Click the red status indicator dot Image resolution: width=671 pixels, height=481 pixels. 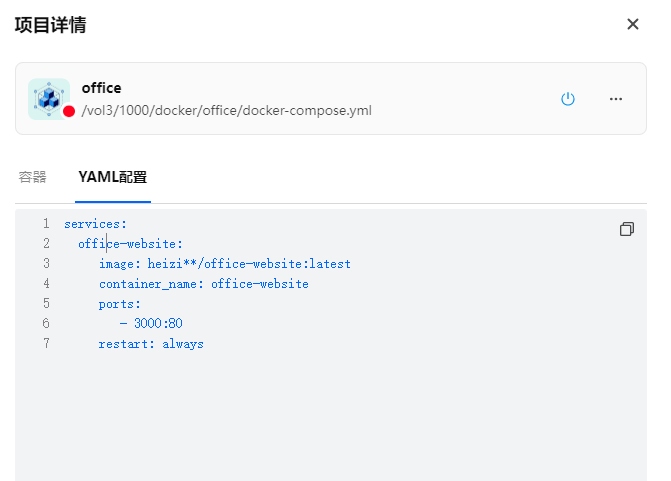69,112
